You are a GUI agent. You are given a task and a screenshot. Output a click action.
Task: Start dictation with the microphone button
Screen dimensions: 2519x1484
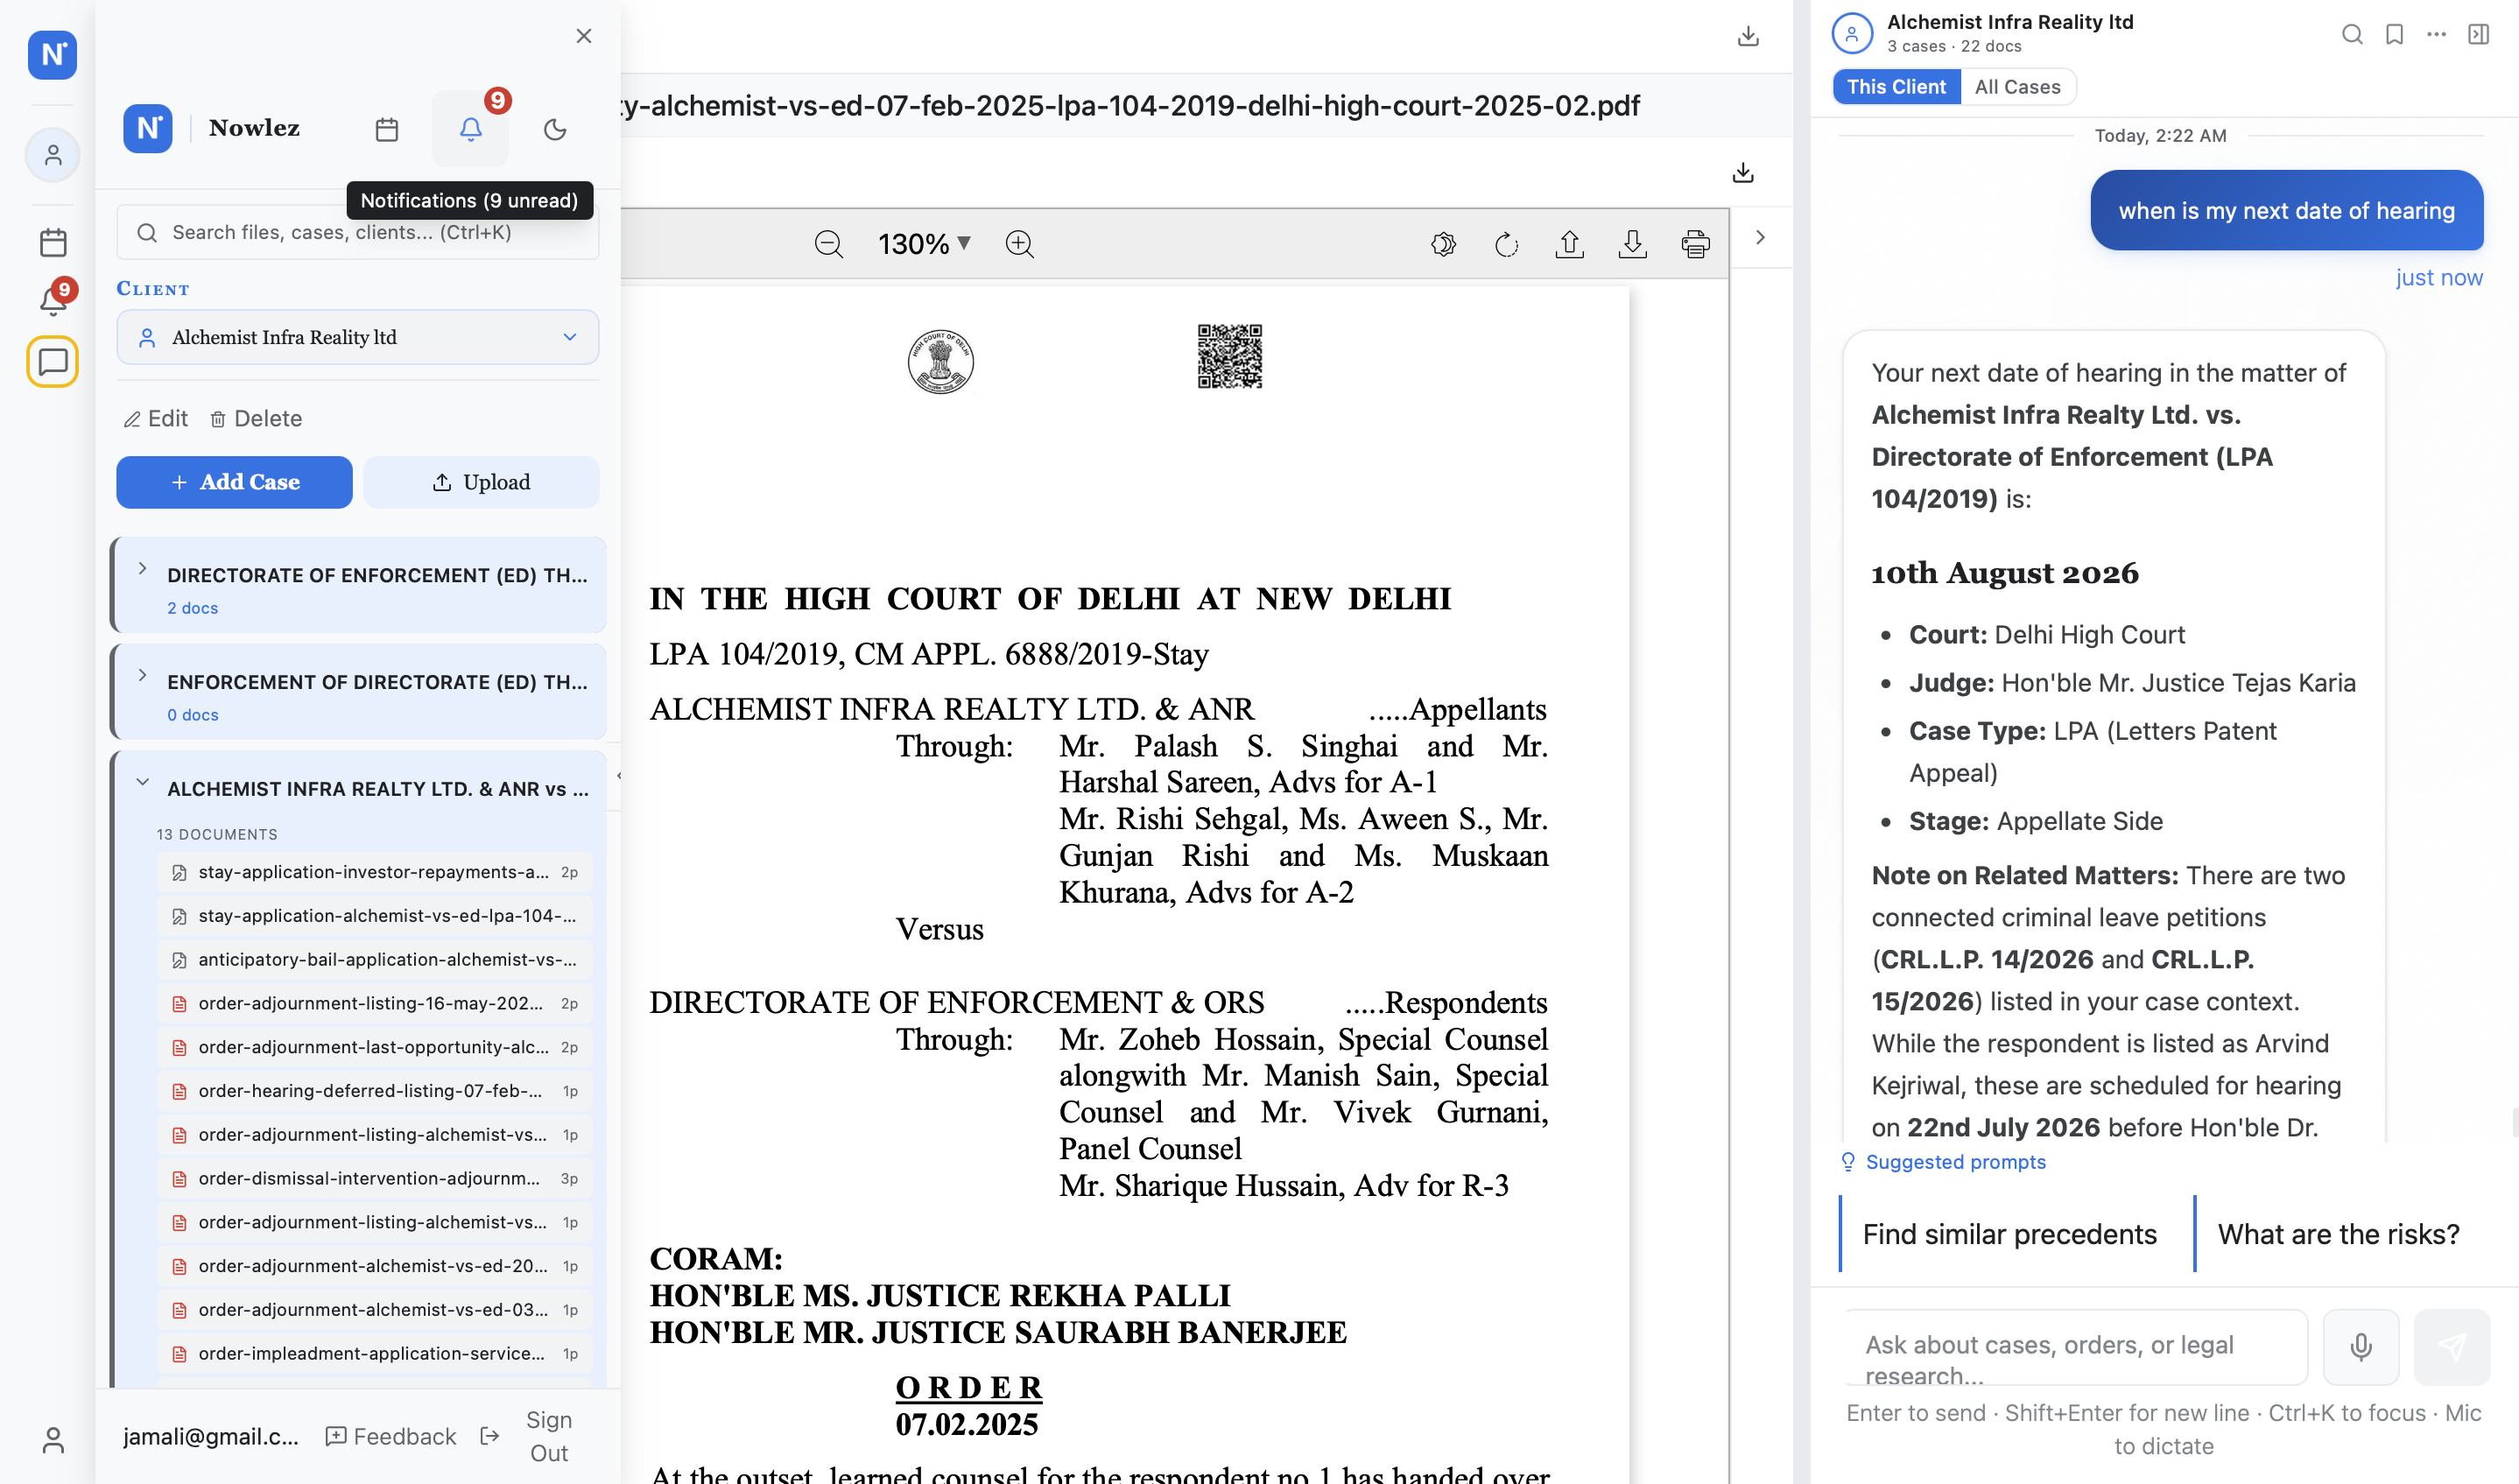pos(2360,1347)
